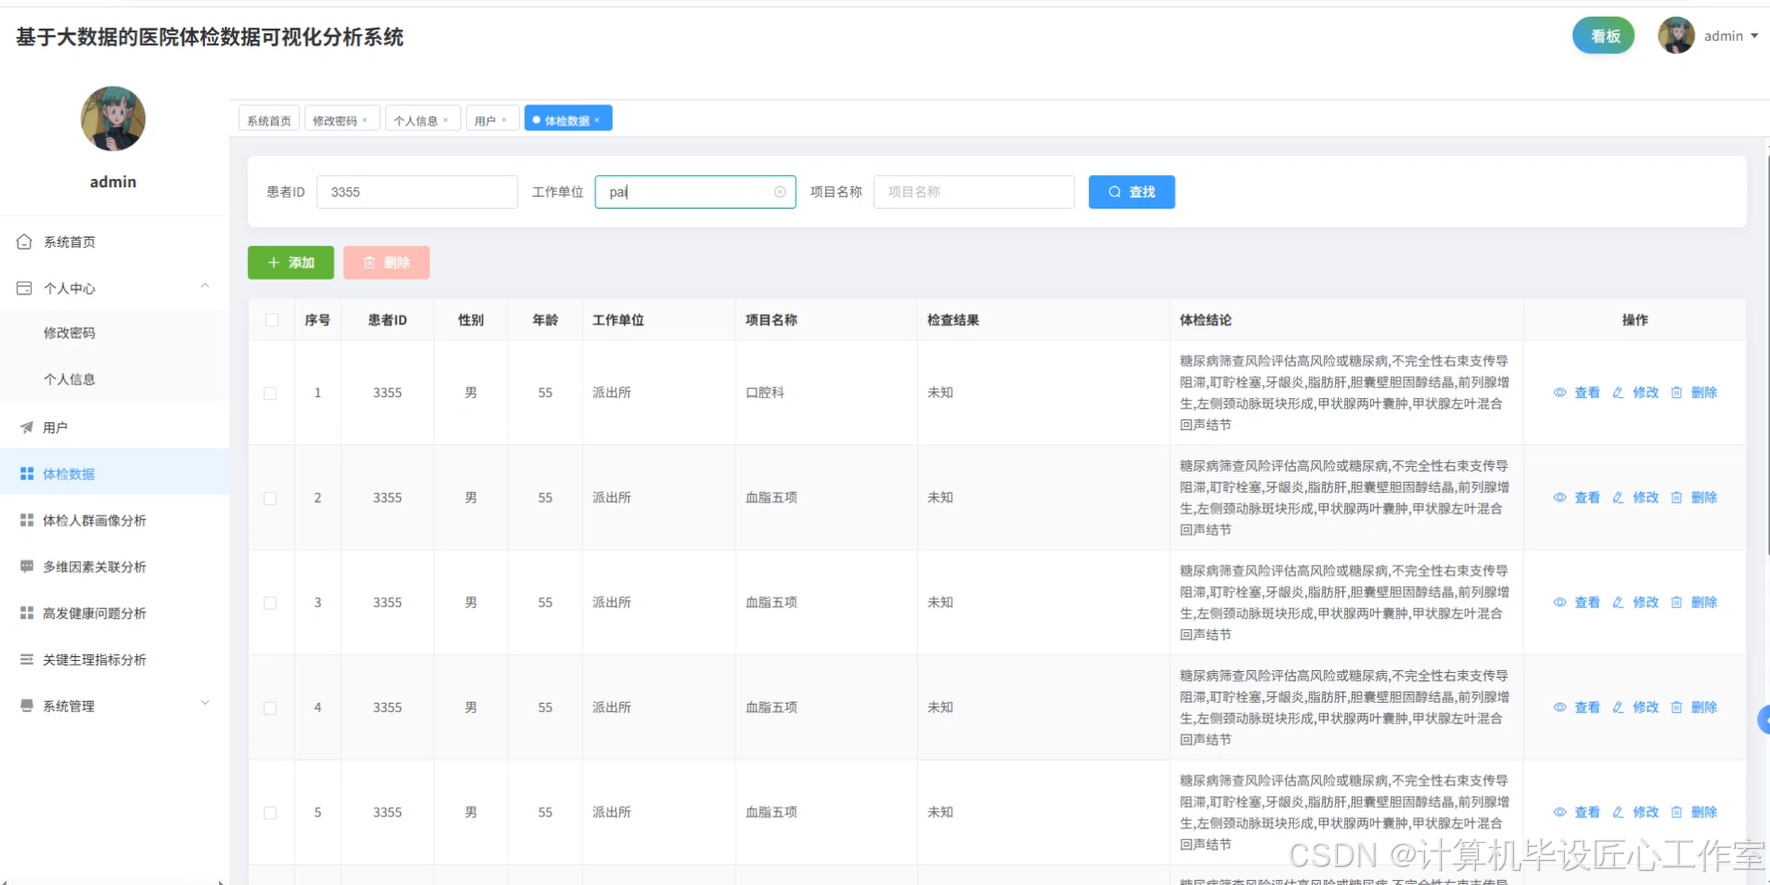
Task: Click 删除 for row 1
Action: point(1694,393)
